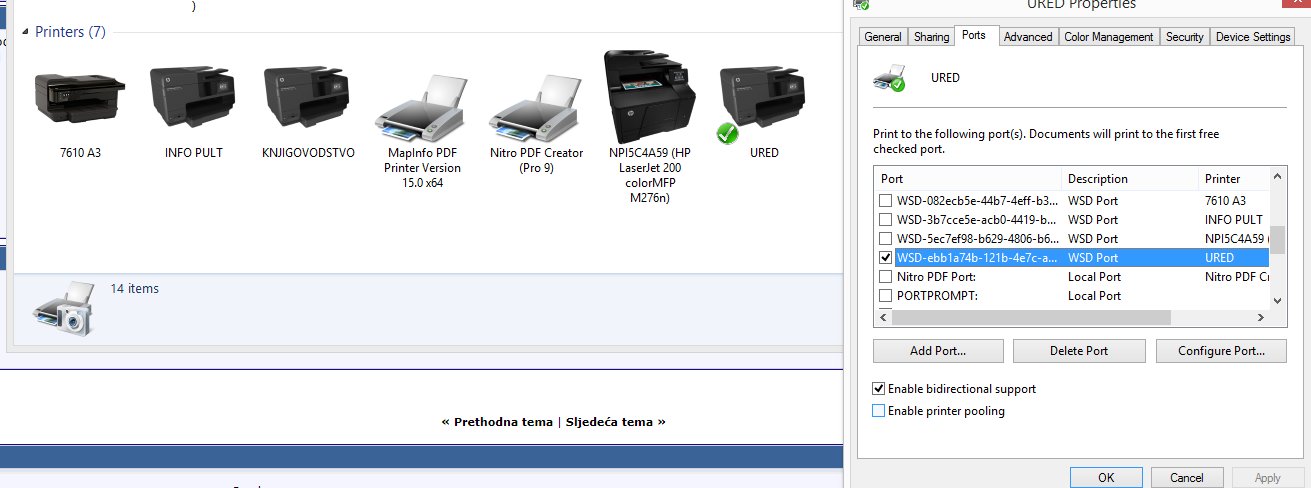This screenshot has width=1311, height=488.
Task: Open the Security tab
Action: pyautogui.click(x=1184, y=37)
